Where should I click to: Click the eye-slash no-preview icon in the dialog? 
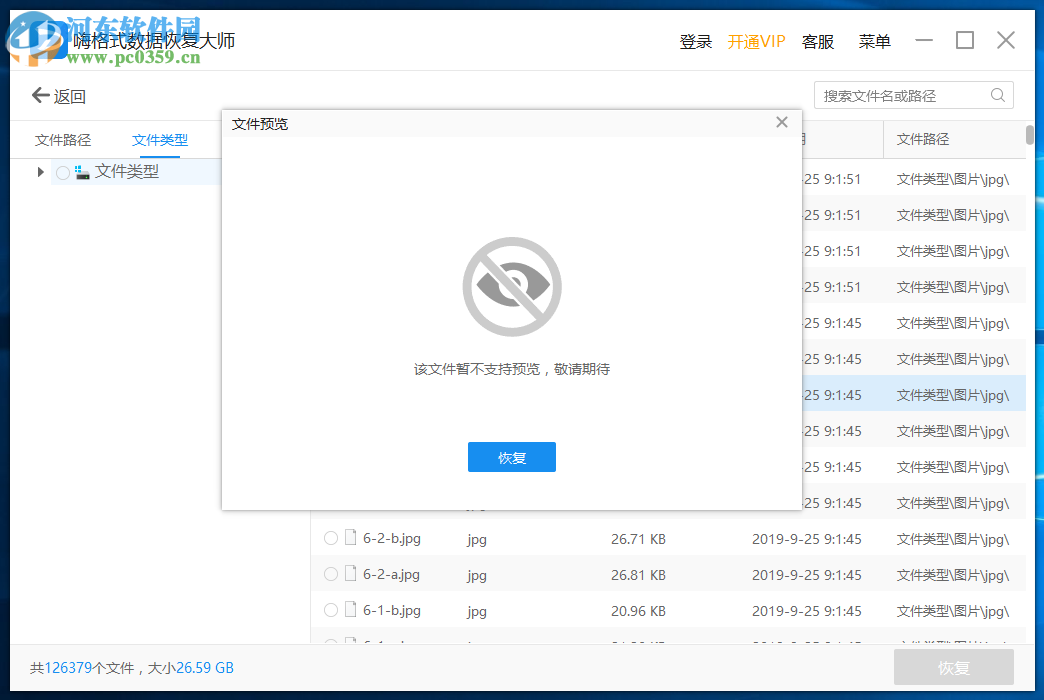[511, 286]
